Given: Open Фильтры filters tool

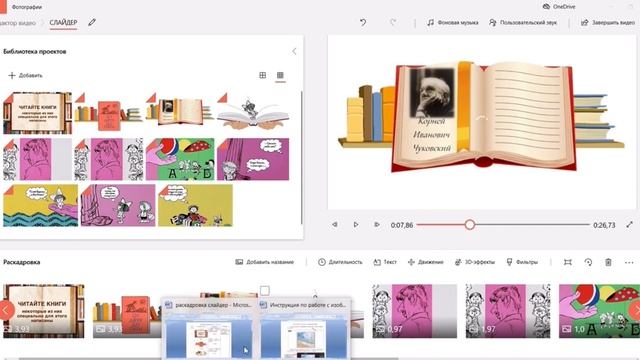Looking at the screenshot, I should click(x=522, y=262).
